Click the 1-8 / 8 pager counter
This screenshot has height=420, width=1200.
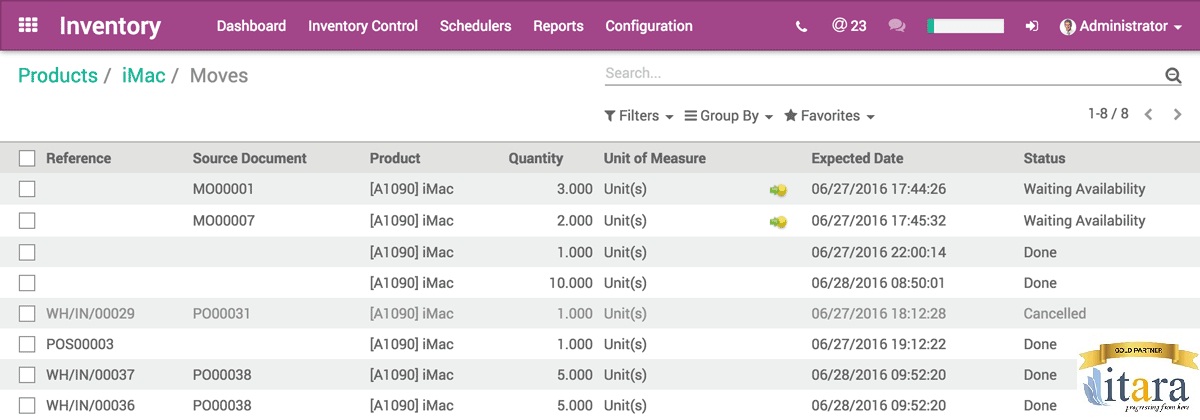pos(1108,114)
